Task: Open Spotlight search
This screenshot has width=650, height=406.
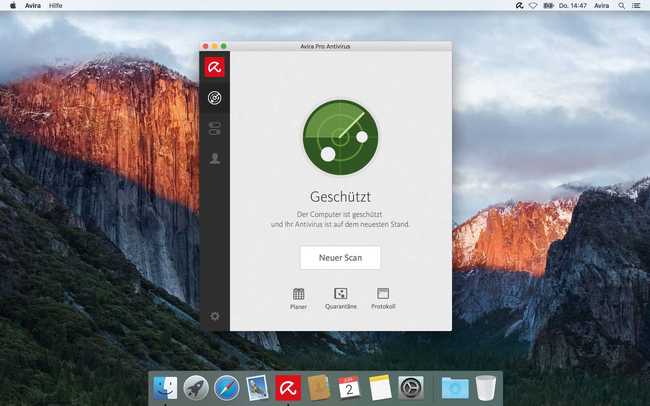Action: pos(621,5)
